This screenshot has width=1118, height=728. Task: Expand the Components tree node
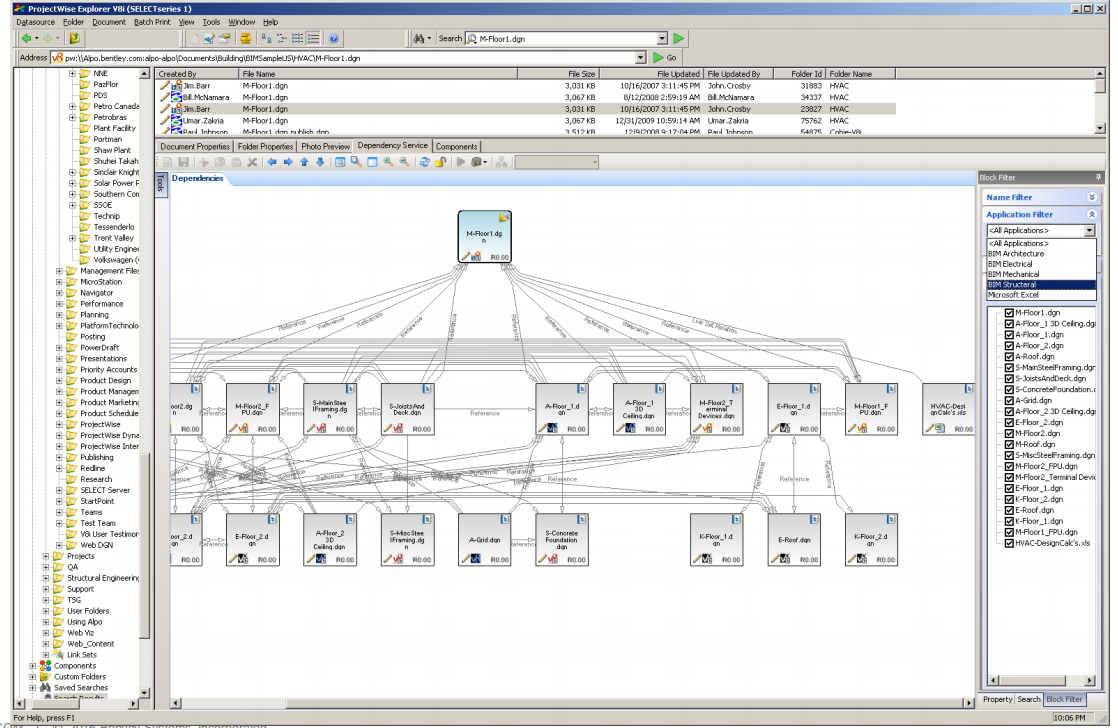click(x=33, y=666)
